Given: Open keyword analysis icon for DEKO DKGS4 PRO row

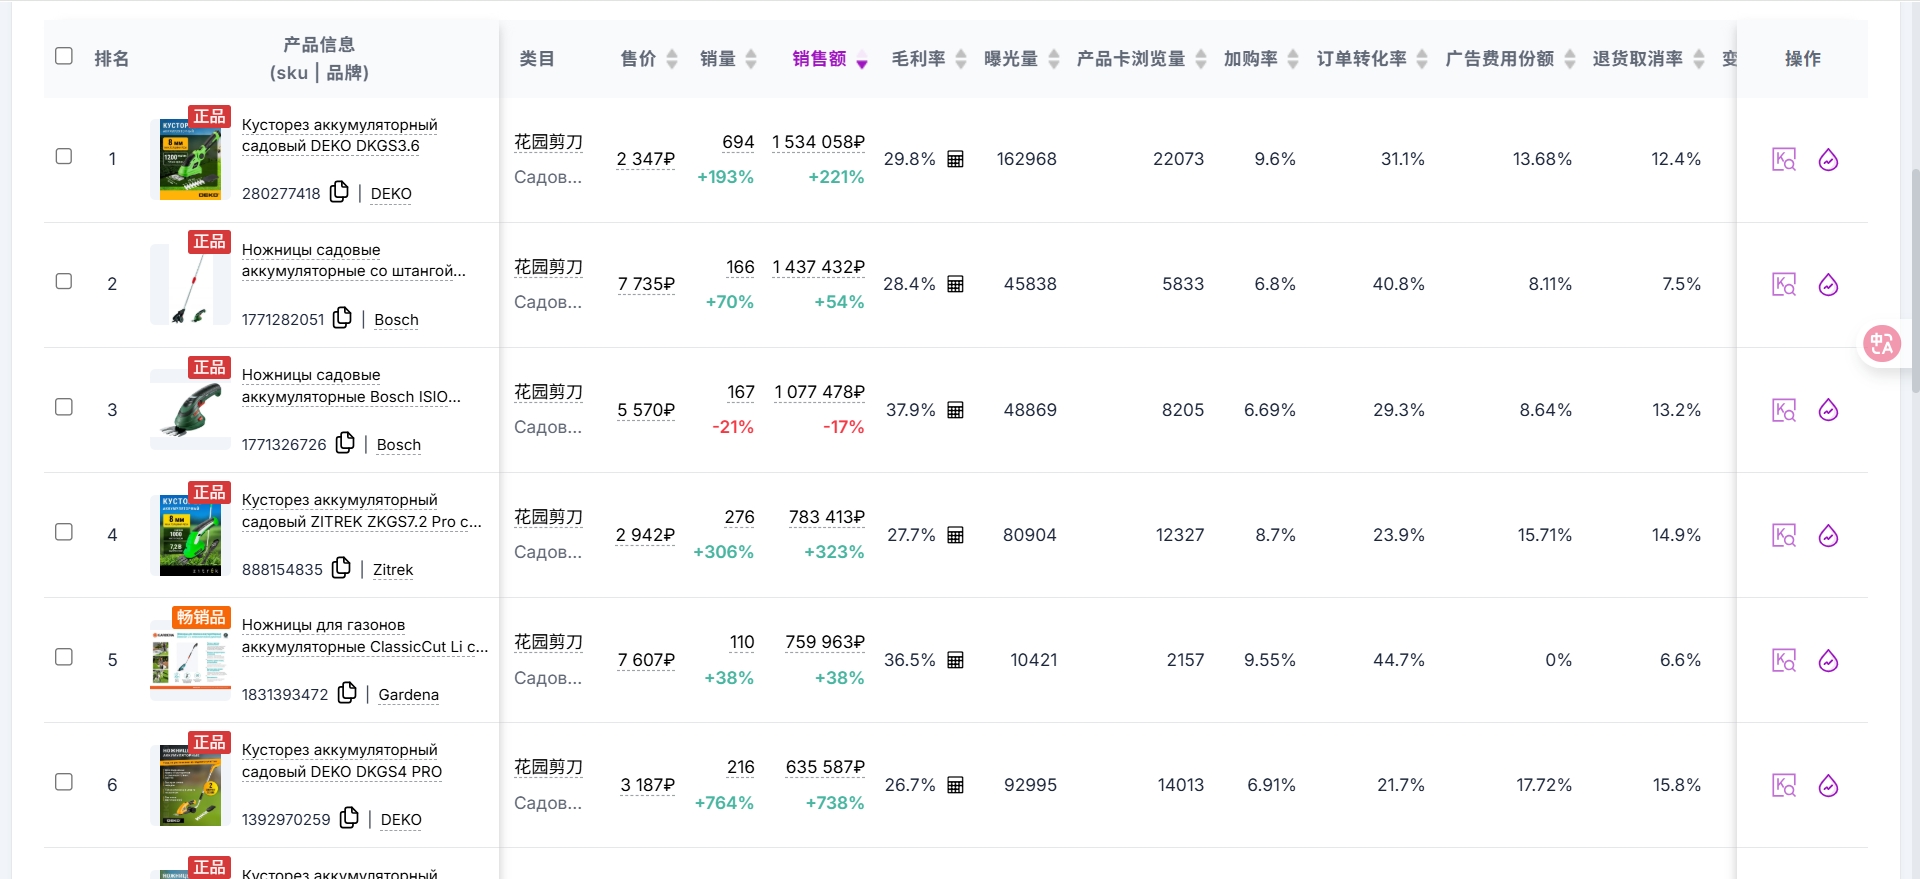Looking at the screenshot, I should pos(1784,786).
